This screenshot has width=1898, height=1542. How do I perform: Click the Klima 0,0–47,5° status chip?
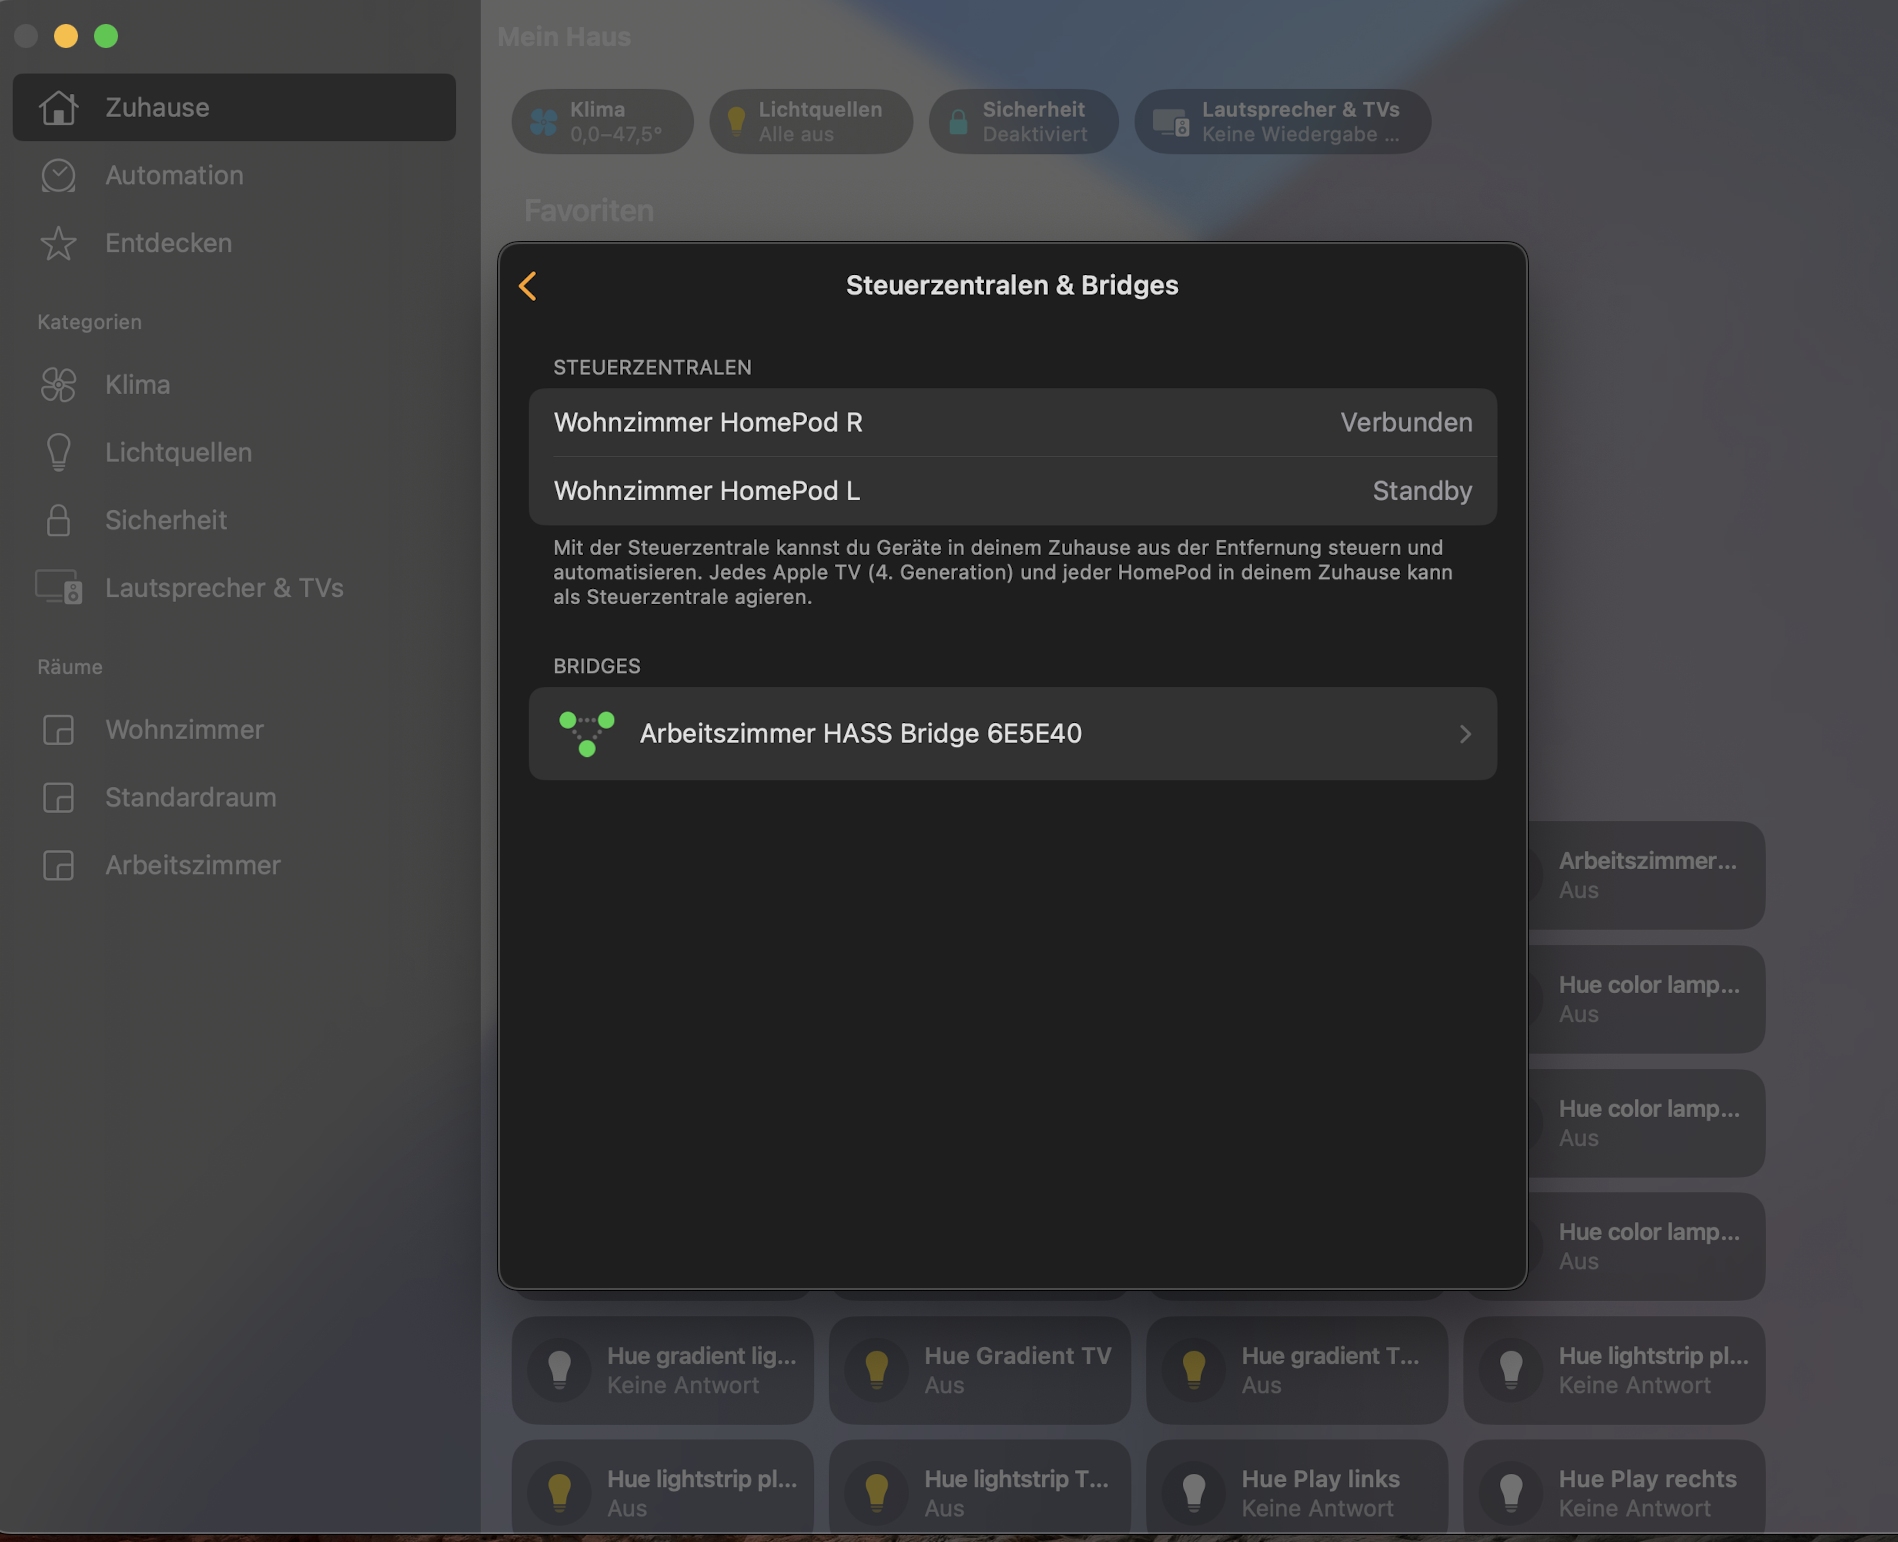pos(603,122)
